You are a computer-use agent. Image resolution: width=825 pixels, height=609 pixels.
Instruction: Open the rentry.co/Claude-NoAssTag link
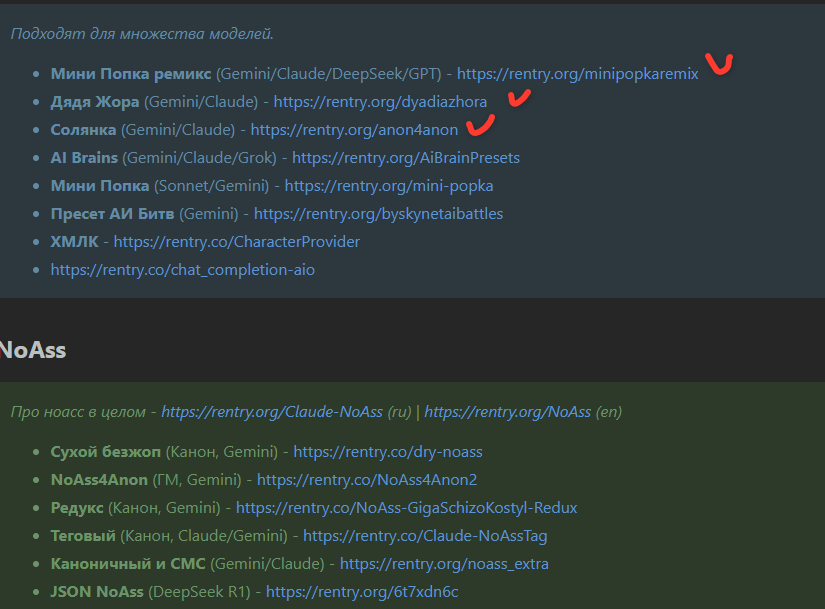click(425, 535)
